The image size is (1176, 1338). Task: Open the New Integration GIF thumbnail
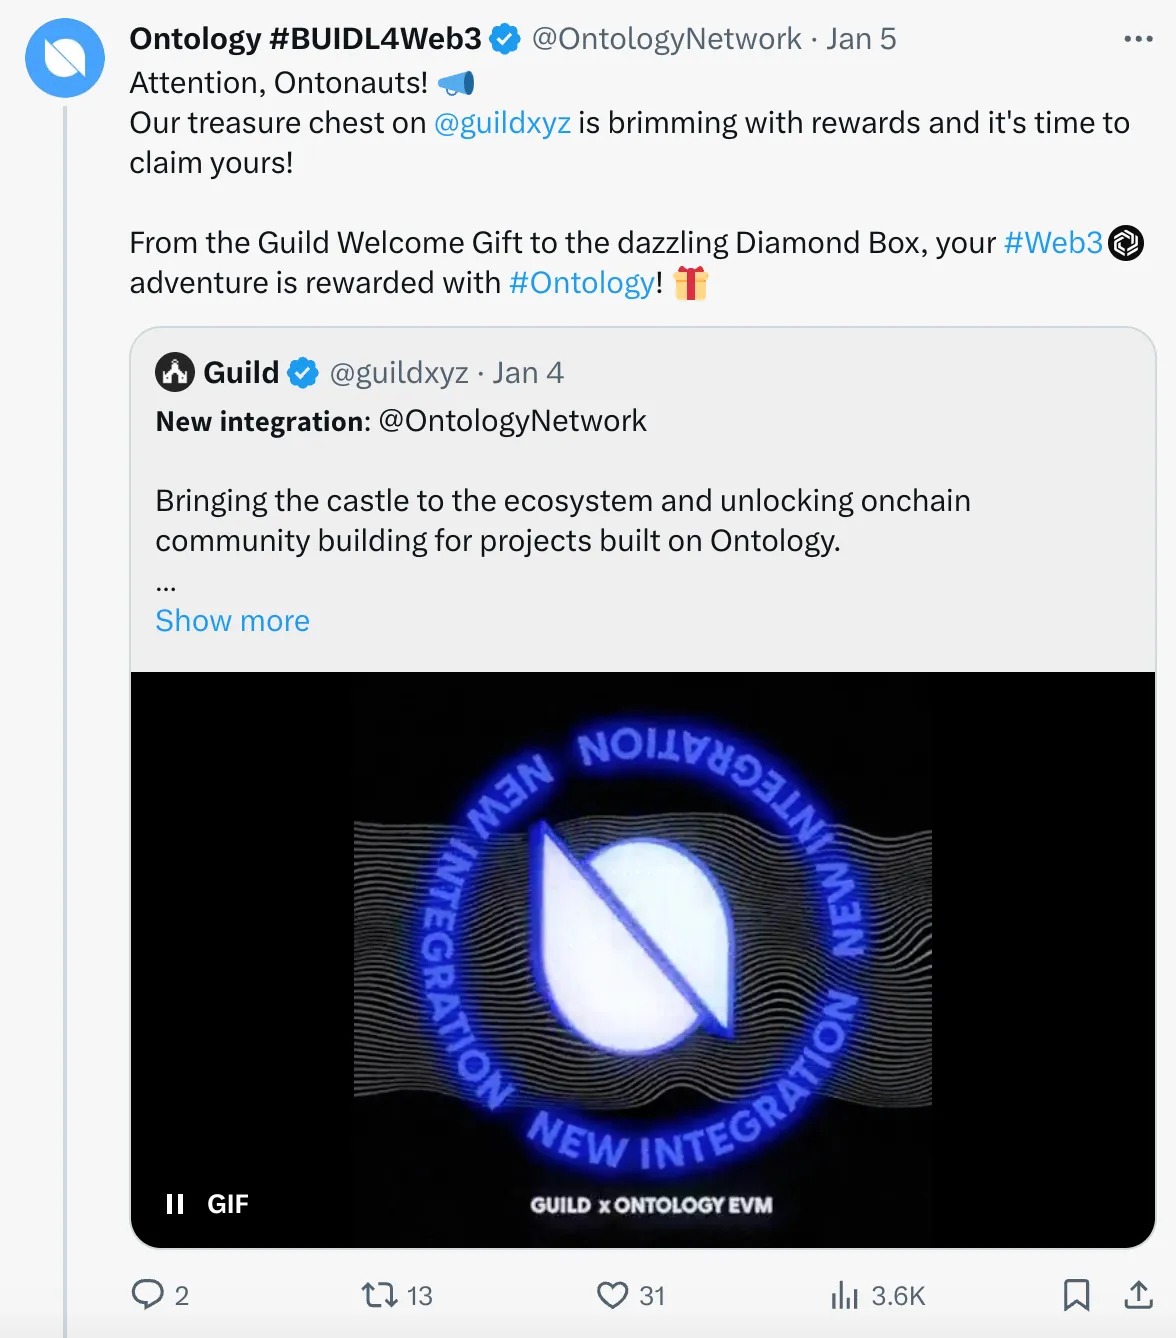(643, 959)
